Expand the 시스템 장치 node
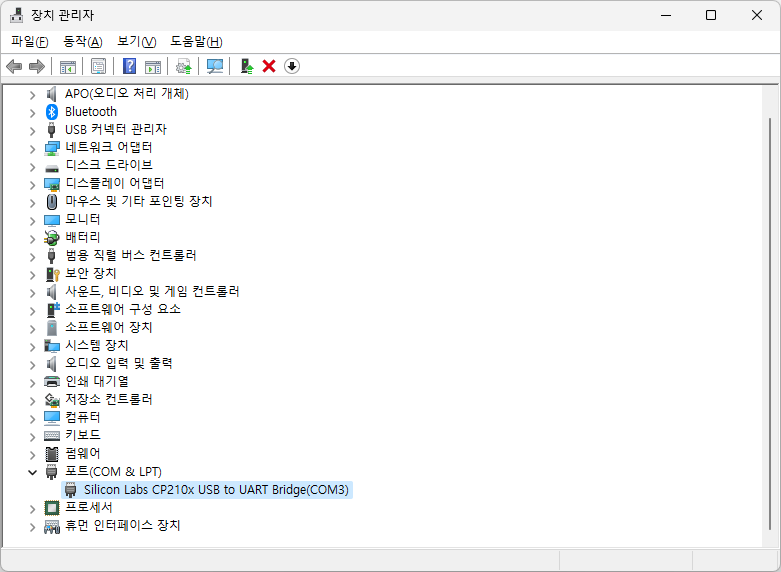This screenshot has width=781, height=572. (32, 347)
